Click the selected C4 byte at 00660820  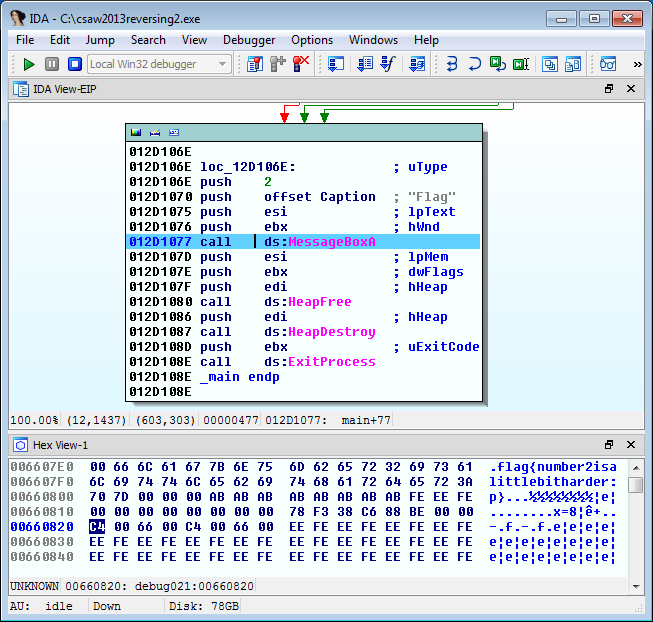click(x=97, y=527)
